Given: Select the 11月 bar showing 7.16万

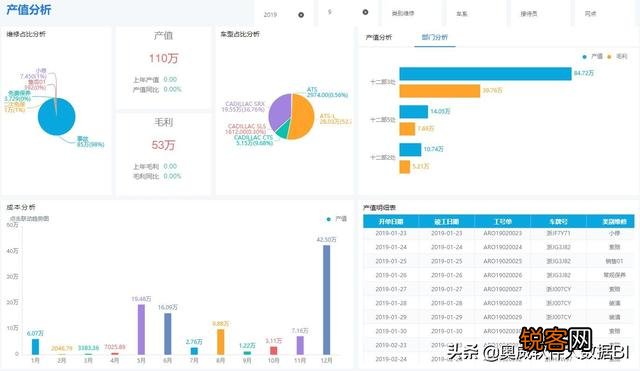Looking at the screenshot, I should tap(300, 345).
